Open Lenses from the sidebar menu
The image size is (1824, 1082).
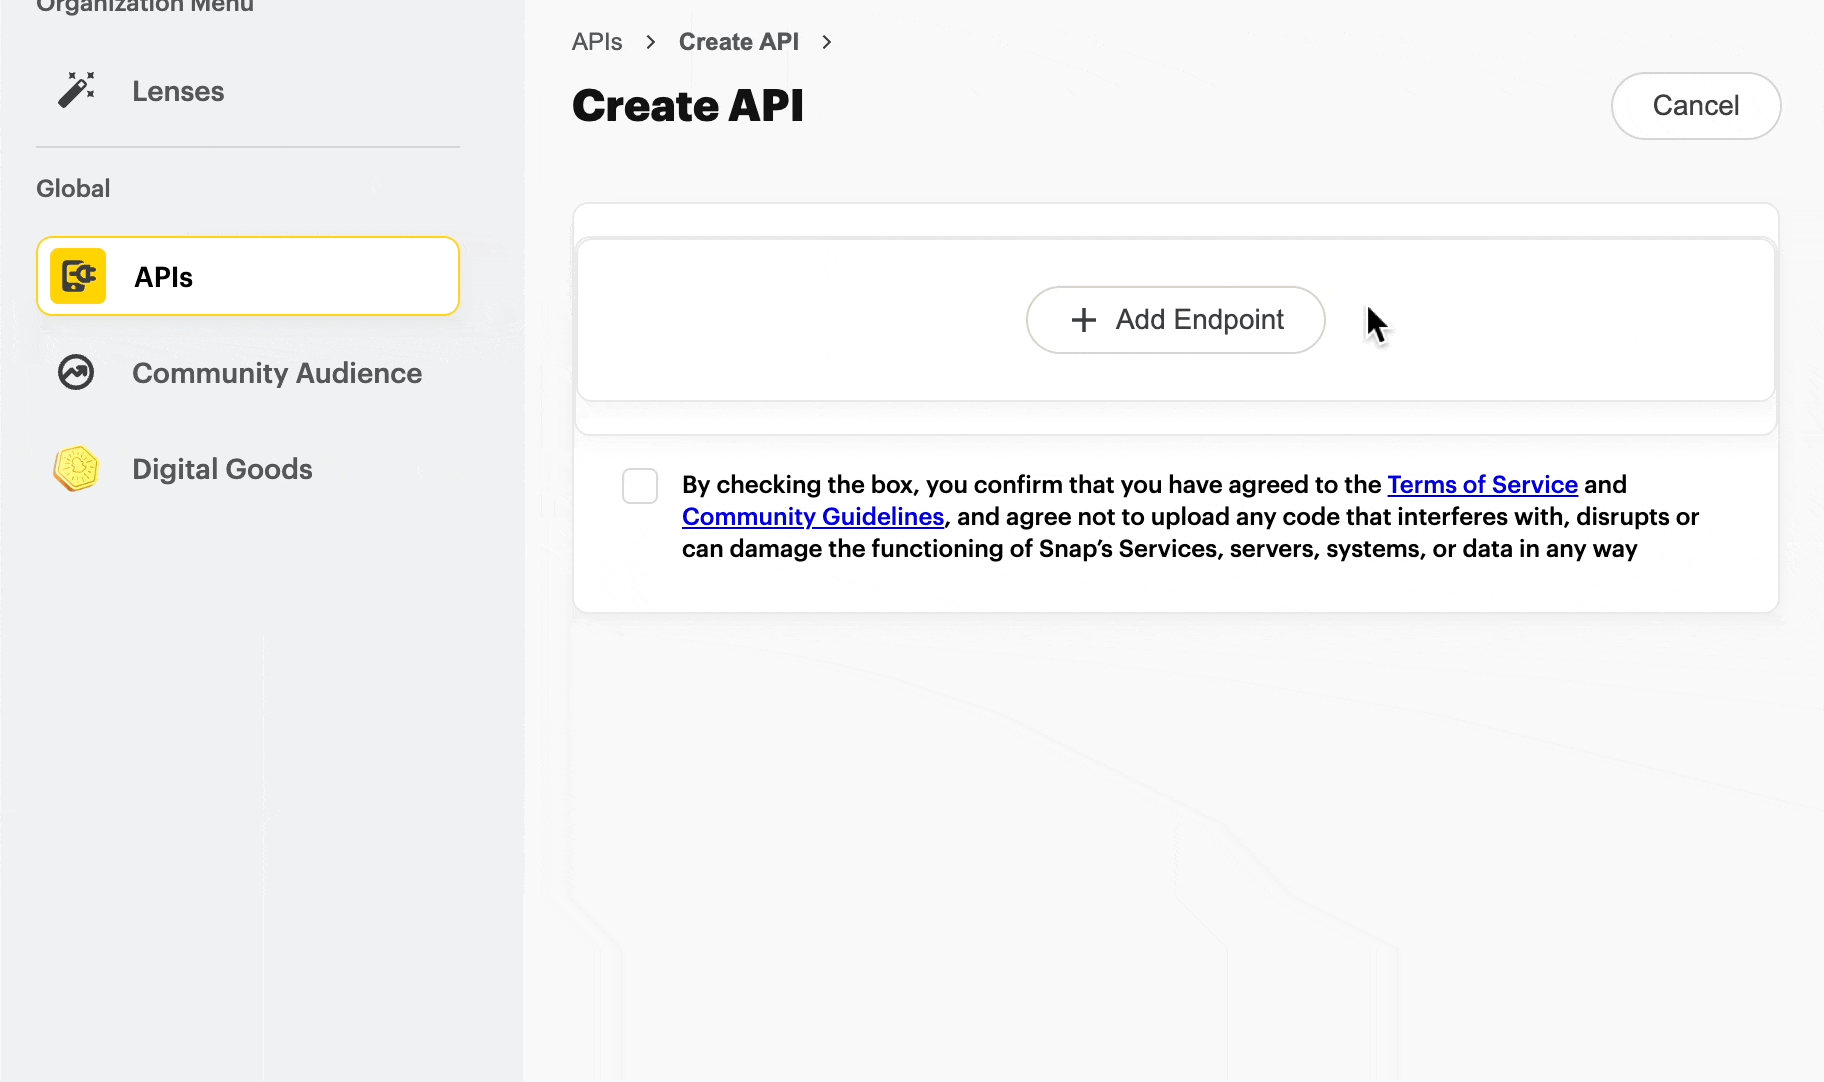pos(178,91)
